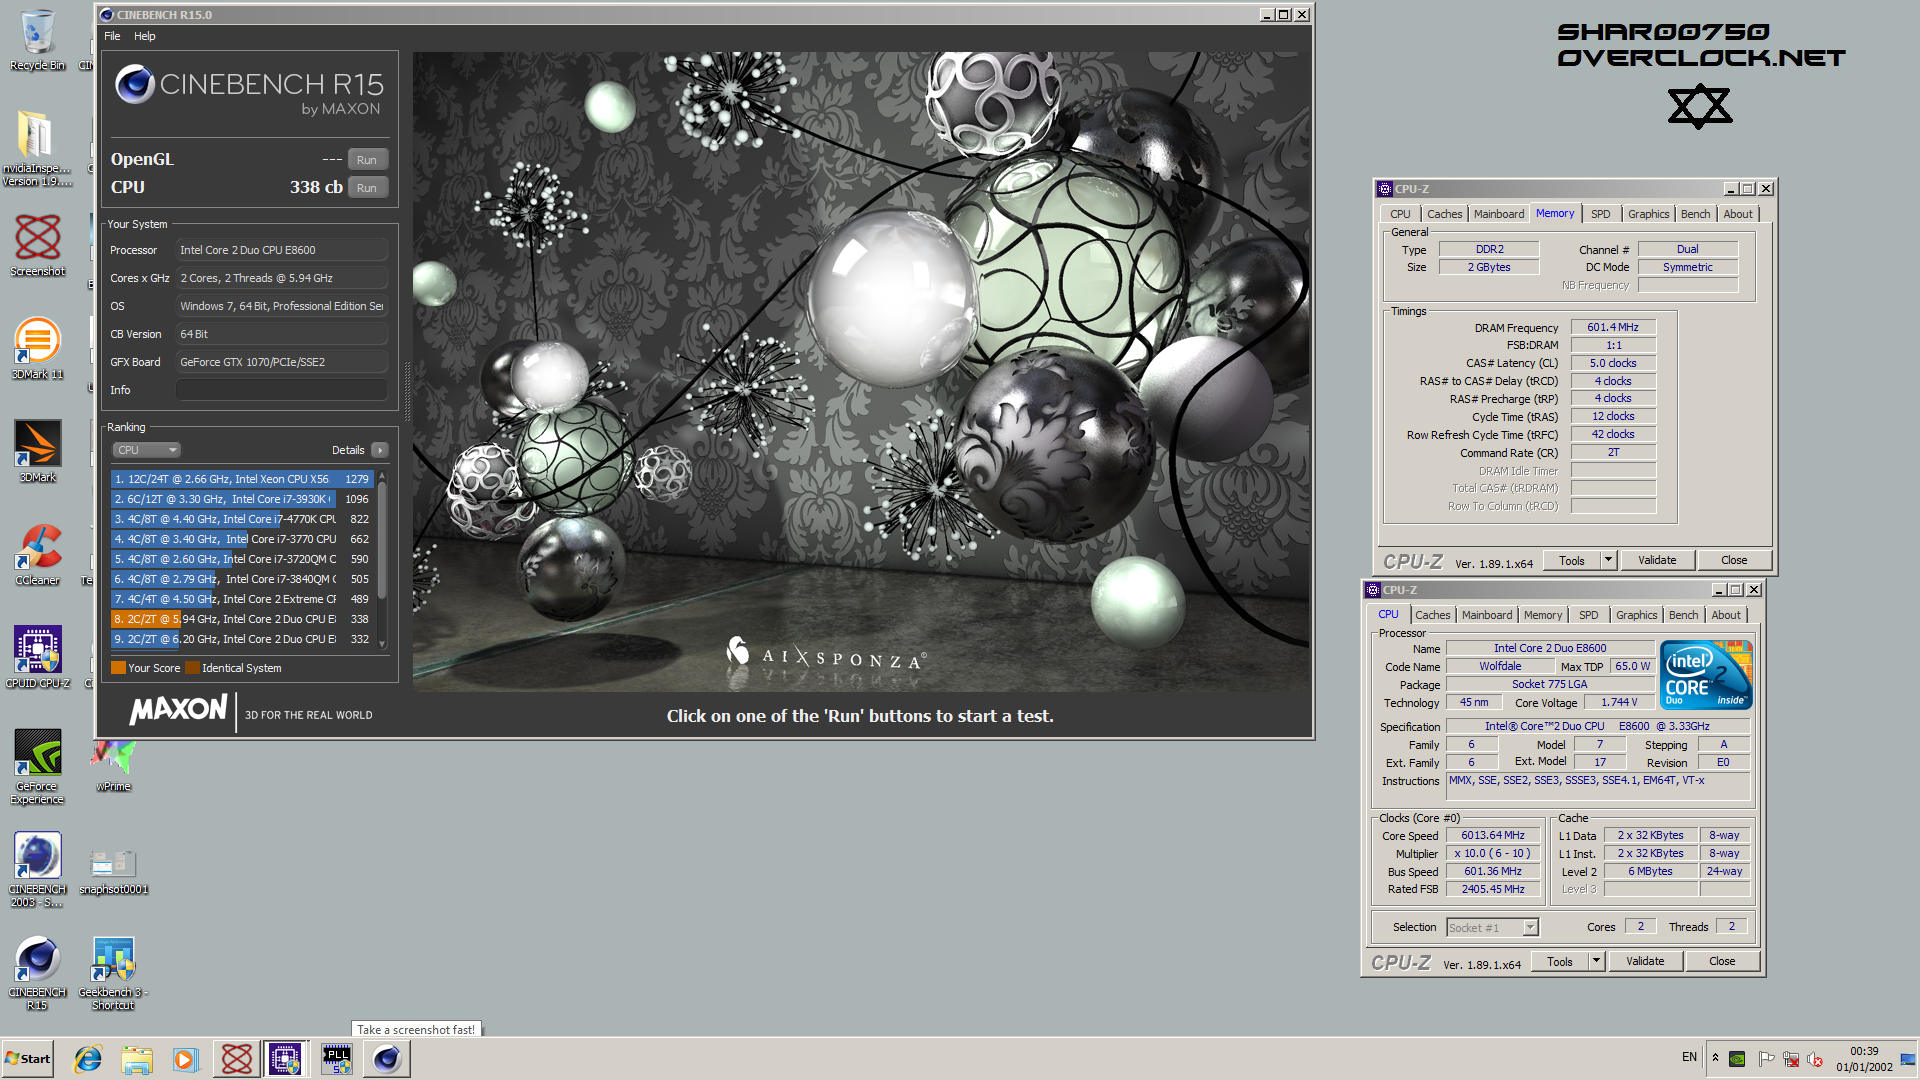Click the Info input field
The width and height of the screenshot is (1920, 1080).
pos(282,390)
